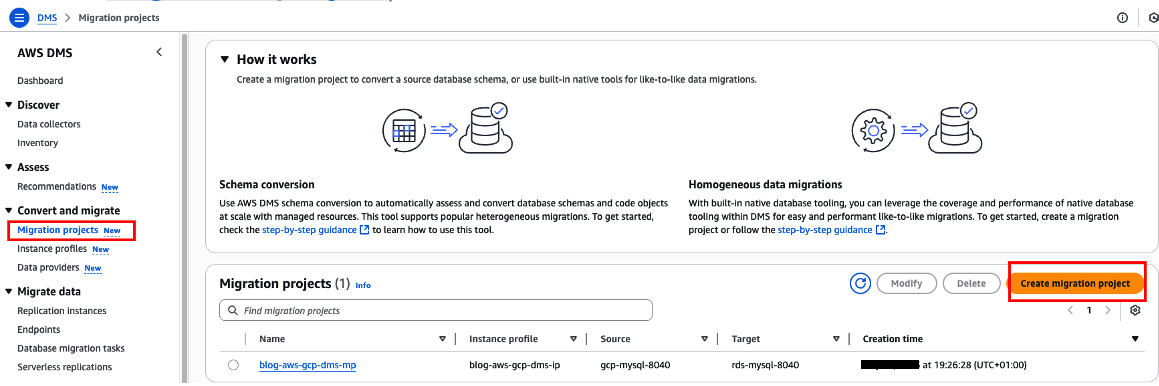Open blog-aws-gcp-dms-mp project link

click(308, 365)
